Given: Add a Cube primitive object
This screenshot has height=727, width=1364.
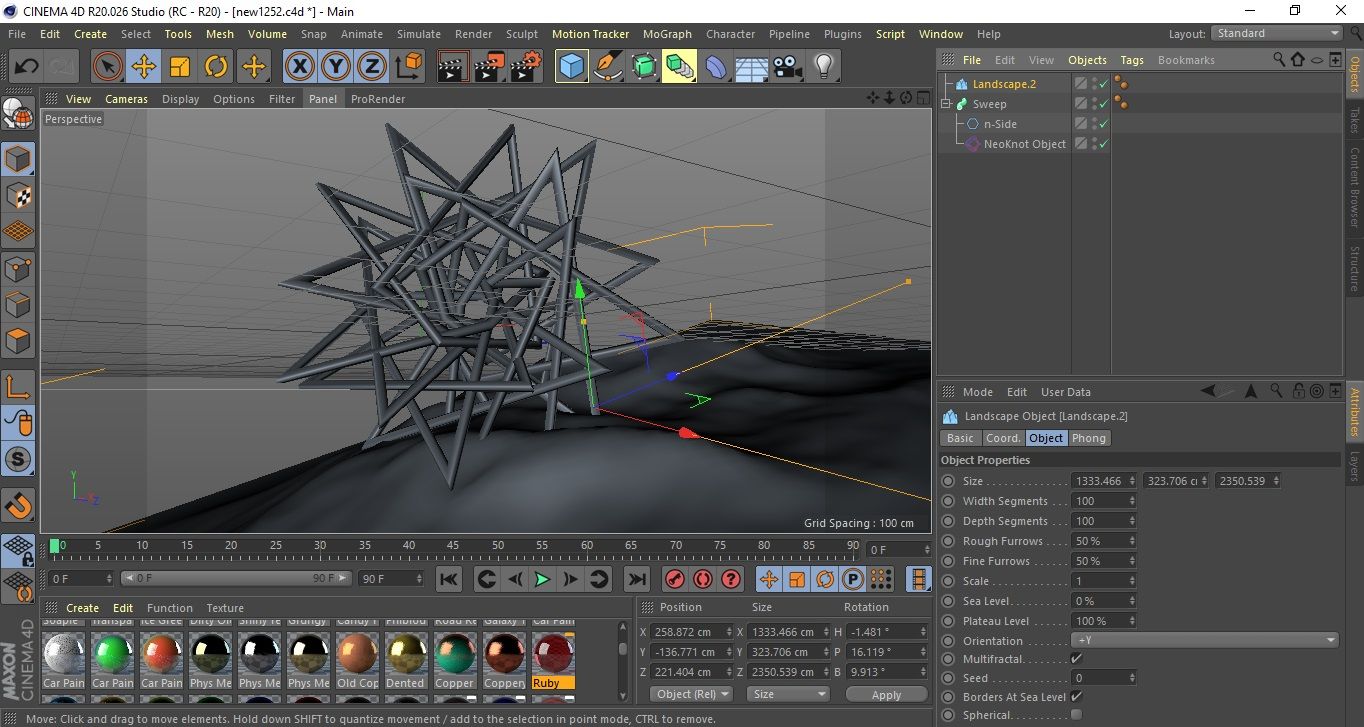Looking at the screenshot, I should click(572, 67).
